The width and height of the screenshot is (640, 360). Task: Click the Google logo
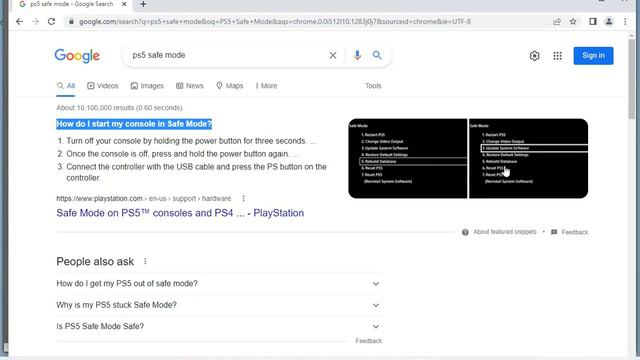[x=77, y=56]
